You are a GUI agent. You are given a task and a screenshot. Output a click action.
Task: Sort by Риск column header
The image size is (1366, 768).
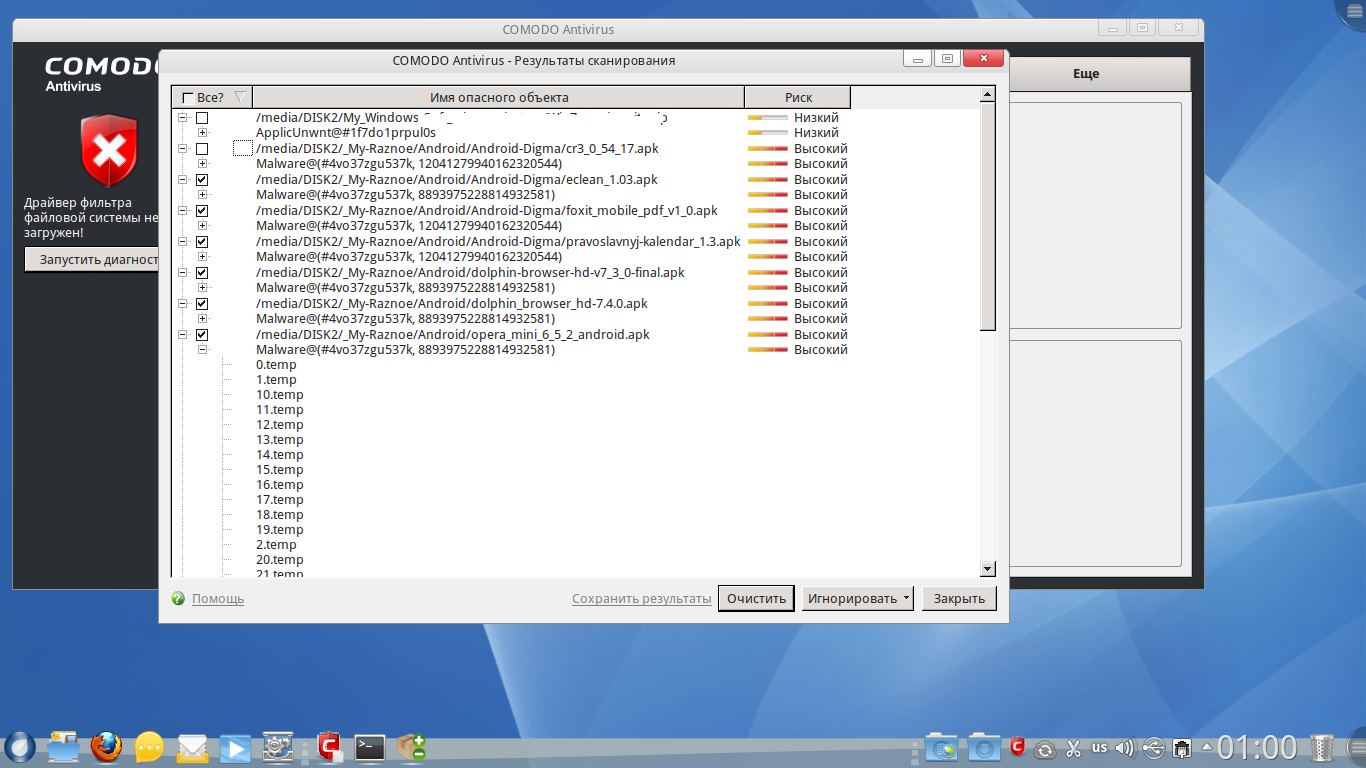[798, 97]
